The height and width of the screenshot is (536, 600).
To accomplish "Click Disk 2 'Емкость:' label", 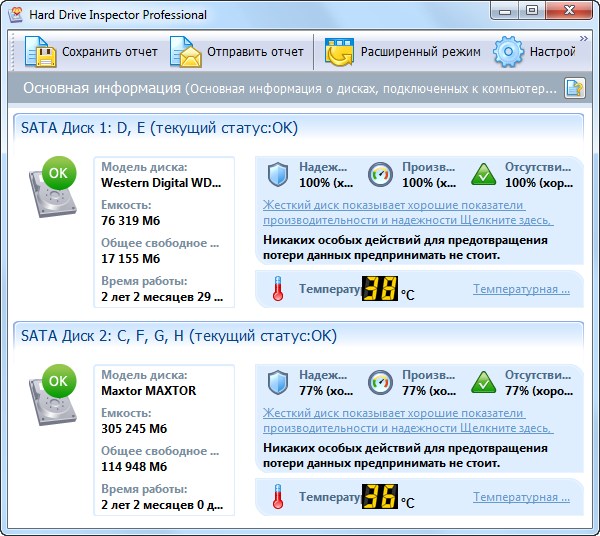I will [x=126, y=413].
